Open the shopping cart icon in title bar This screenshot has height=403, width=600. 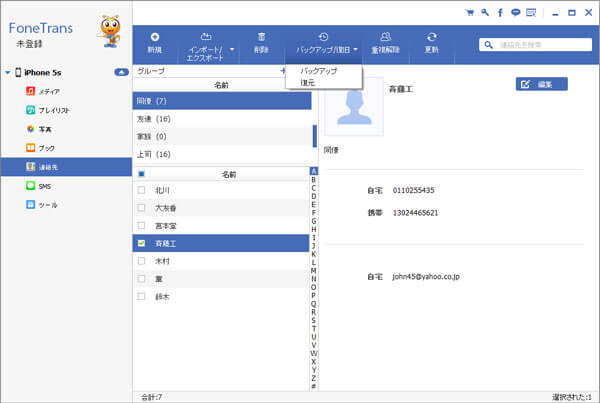(x=470, y=13)
